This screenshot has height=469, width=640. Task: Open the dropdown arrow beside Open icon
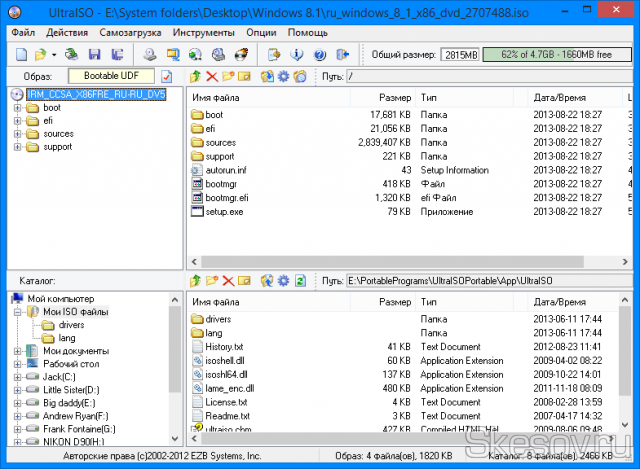tap(53, 54)
